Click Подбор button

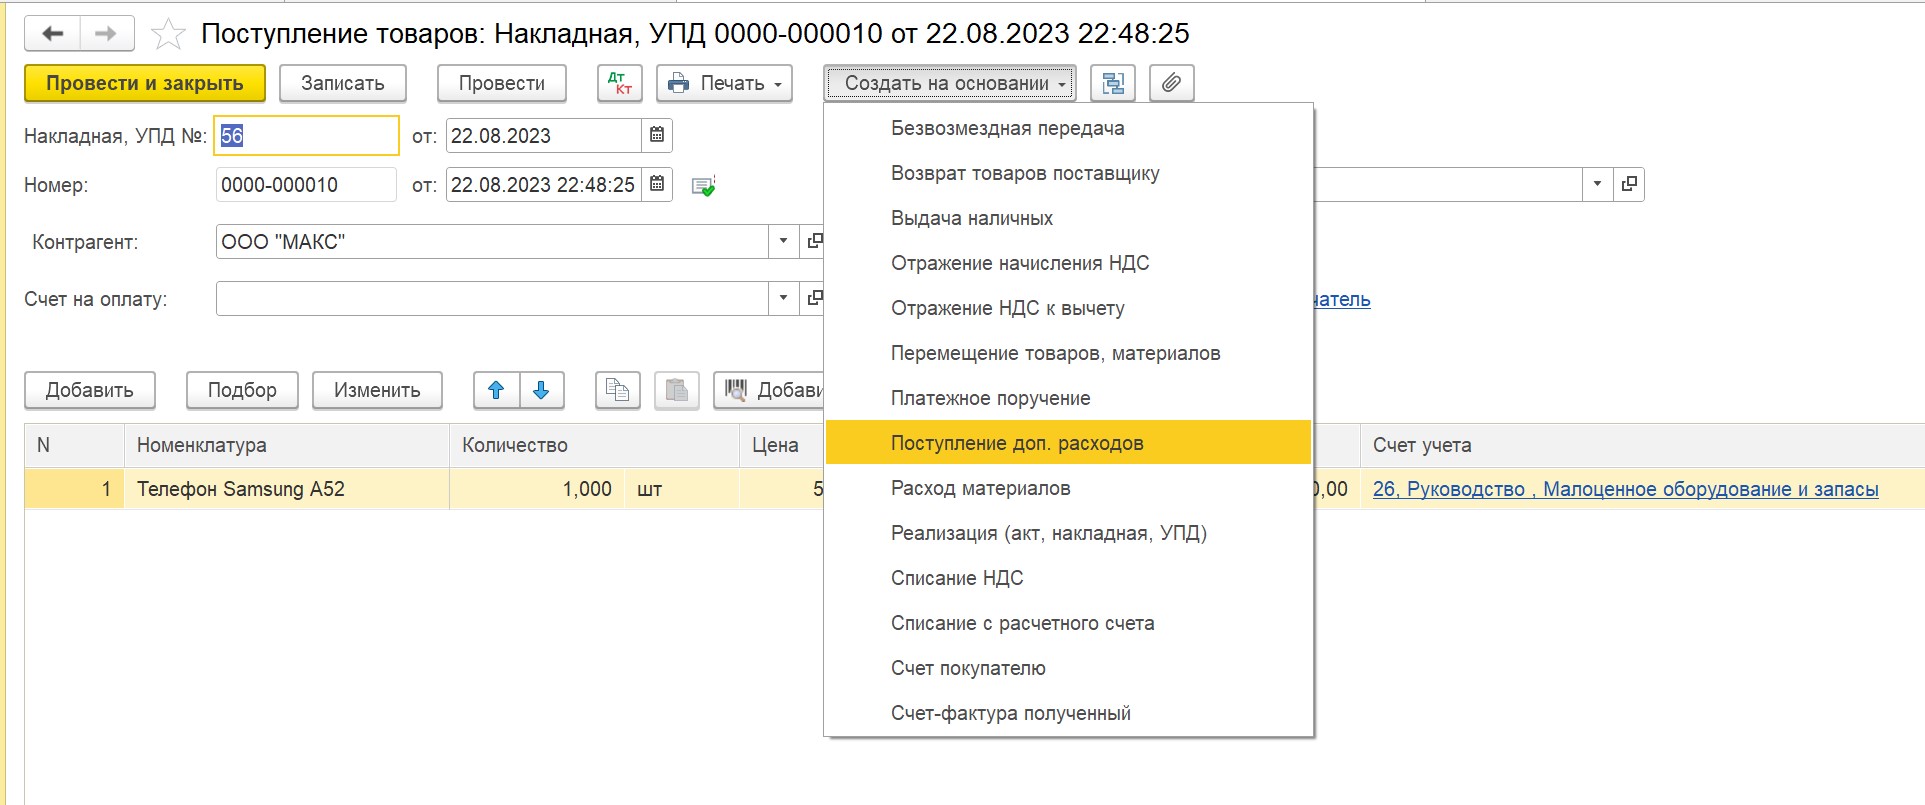point(242,390)
